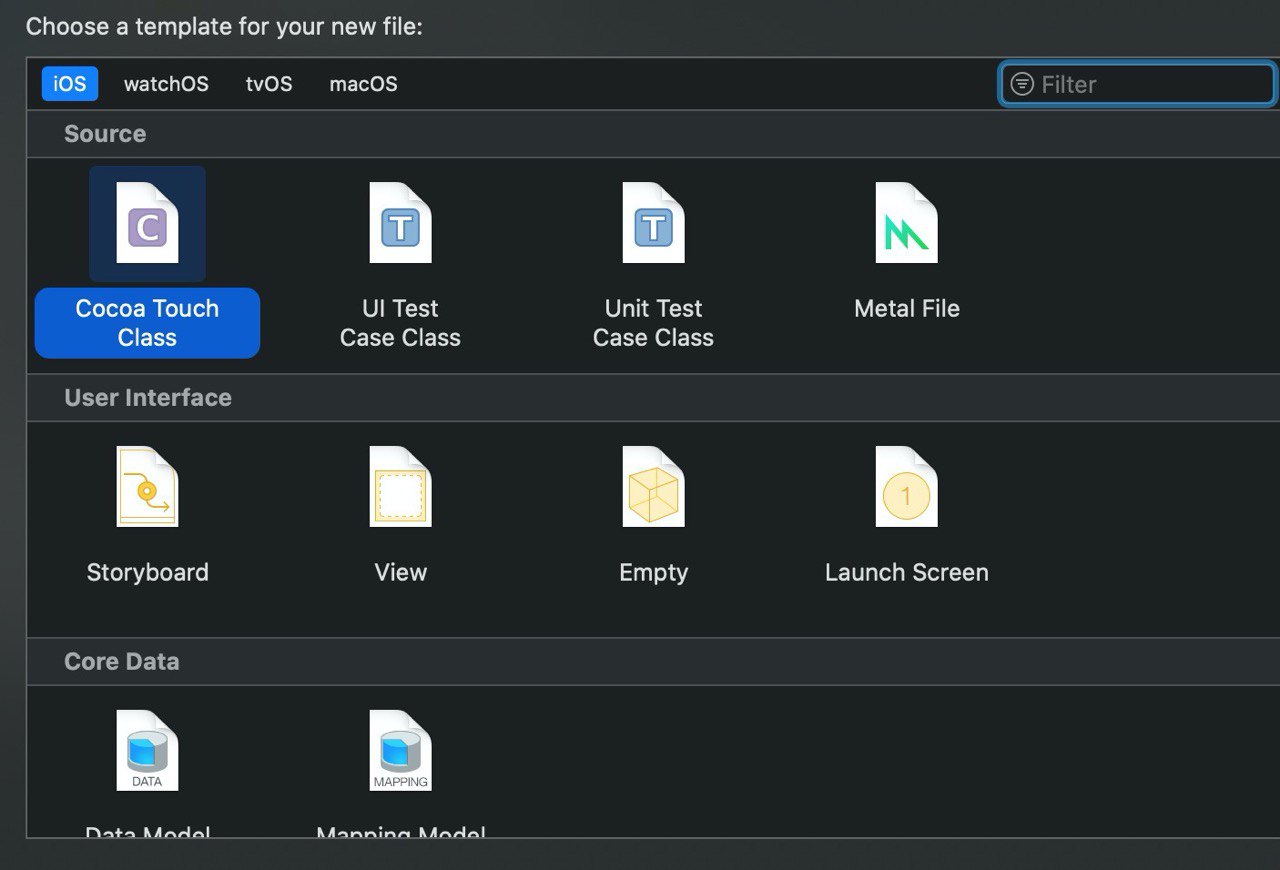Click the Metal File label

click(x=906, y=309)
